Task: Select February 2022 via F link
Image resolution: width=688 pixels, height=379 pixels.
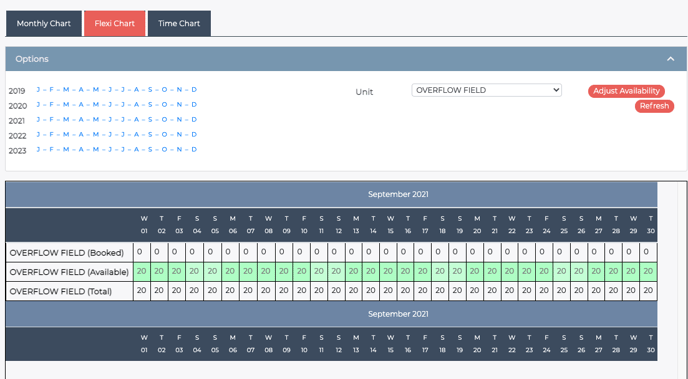Action: (51, 134)
